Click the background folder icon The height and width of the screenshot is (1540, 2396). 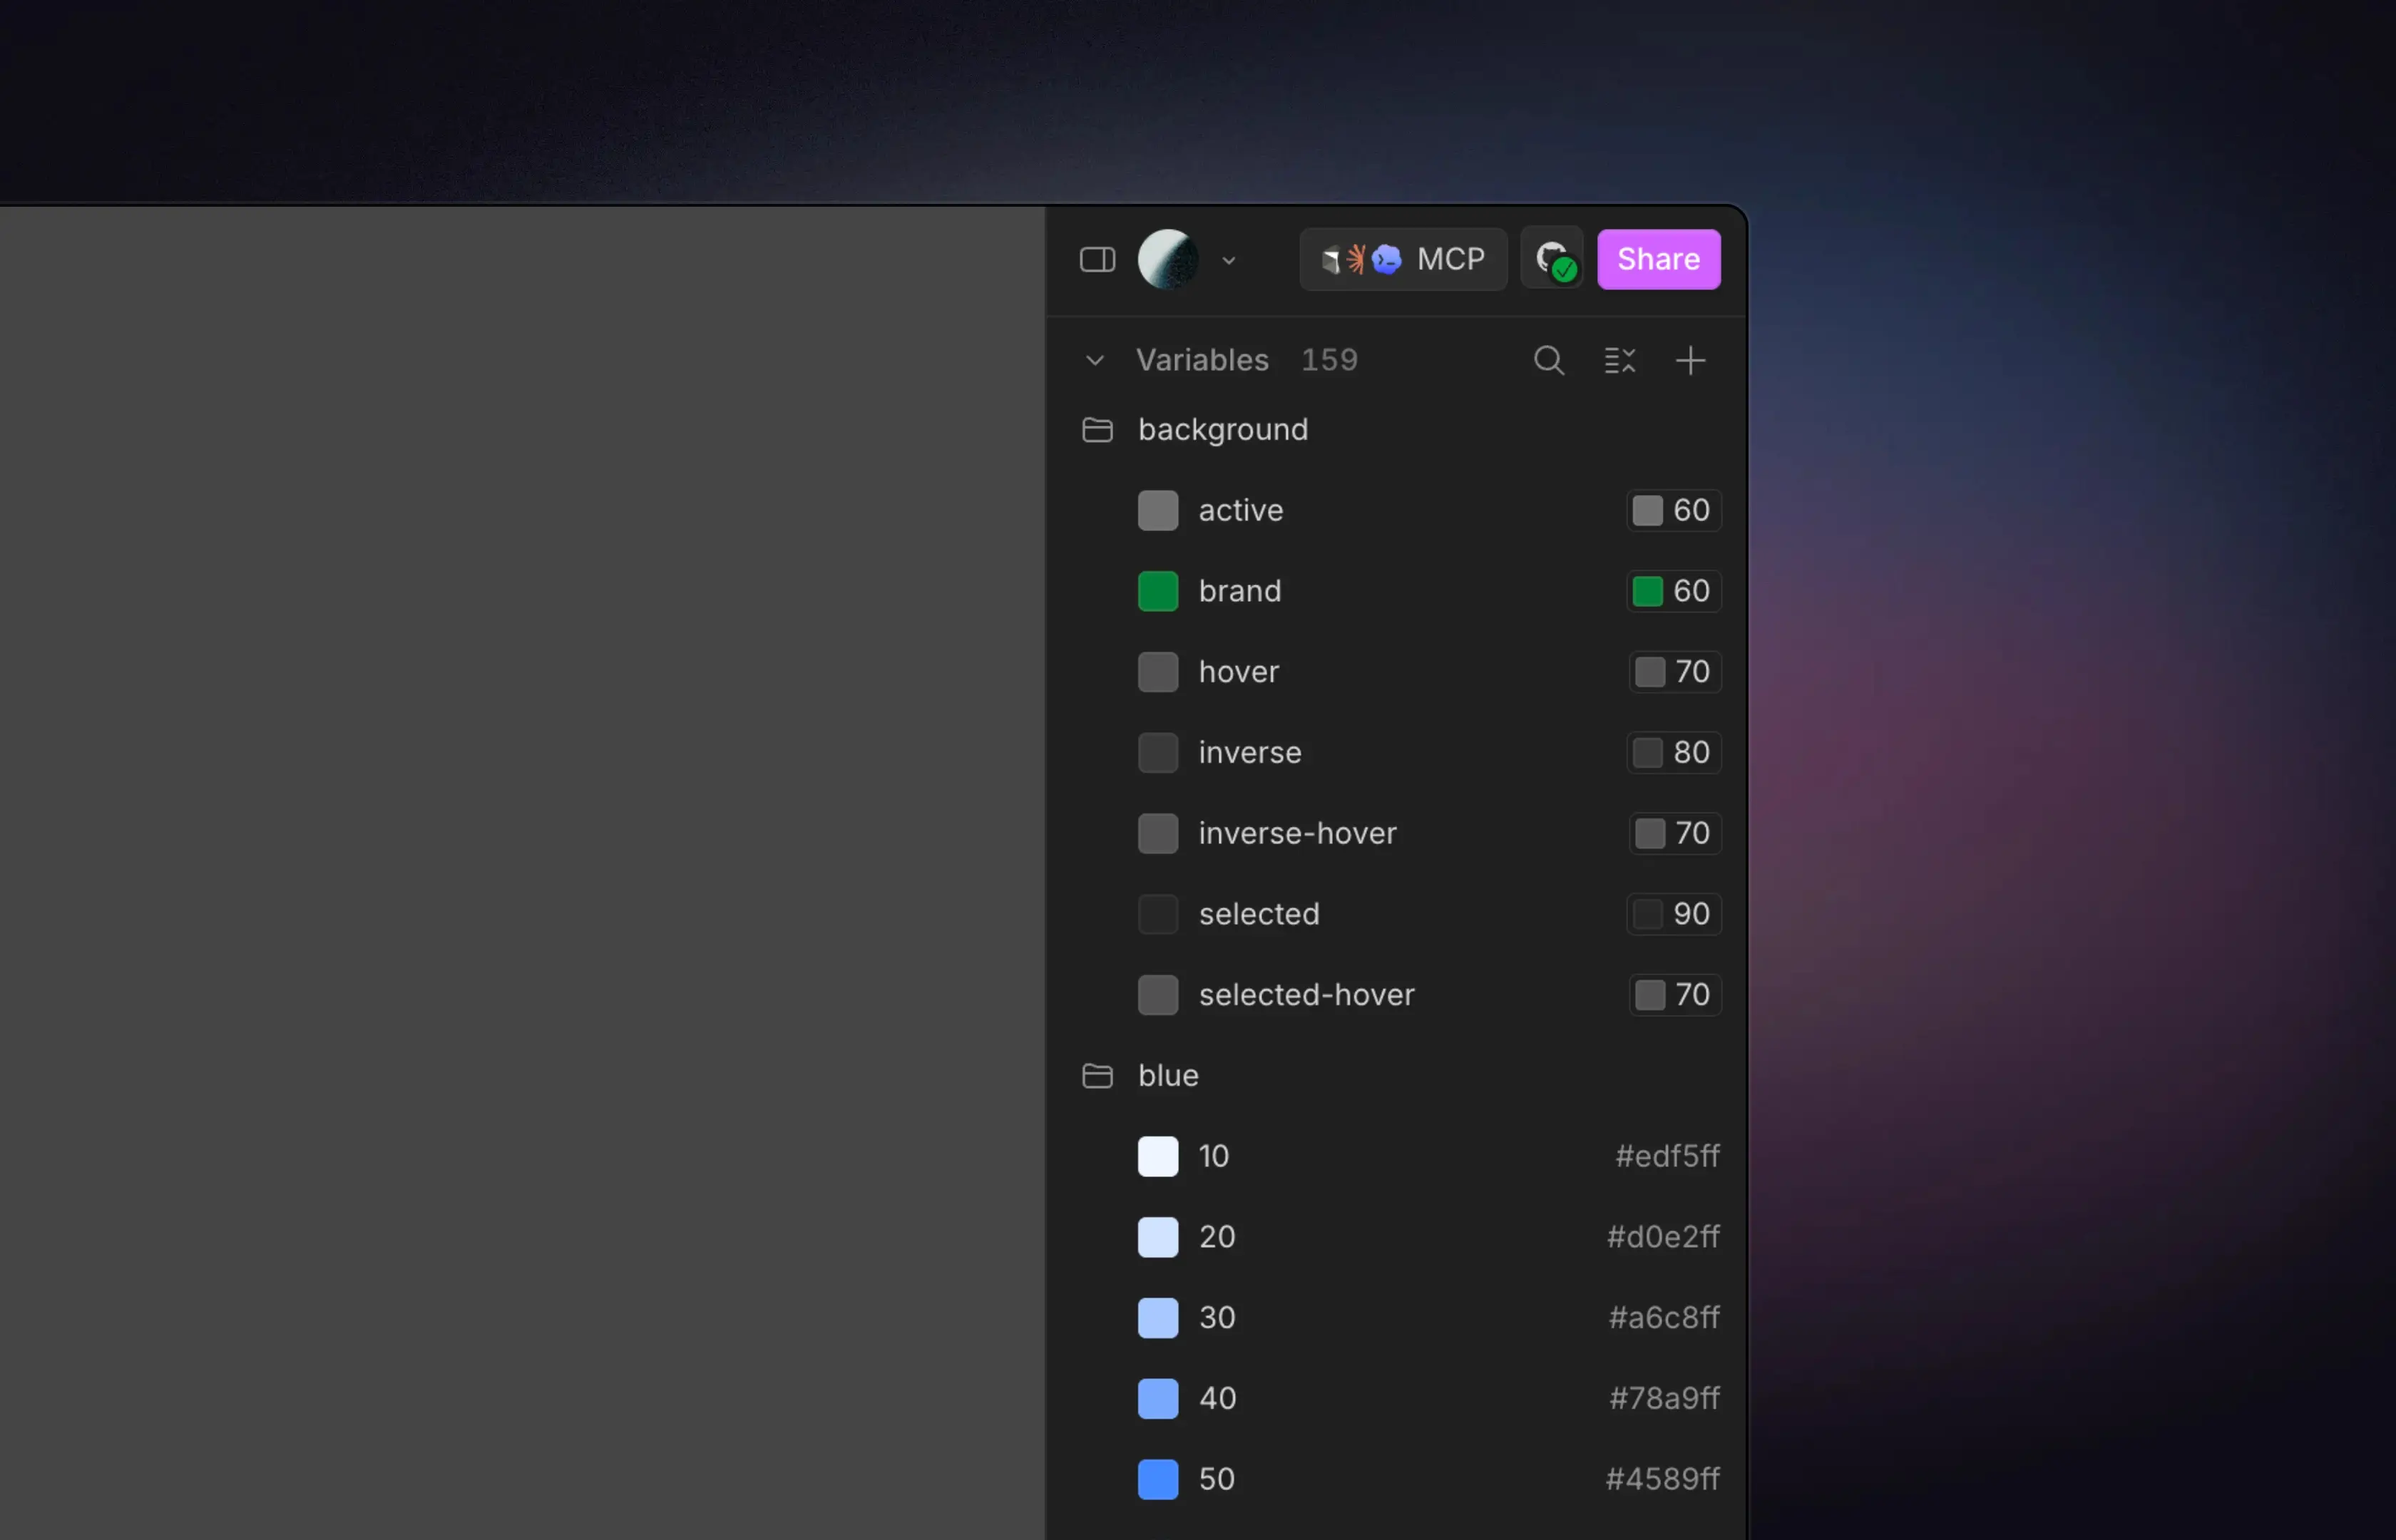(x=1097, y=430)
